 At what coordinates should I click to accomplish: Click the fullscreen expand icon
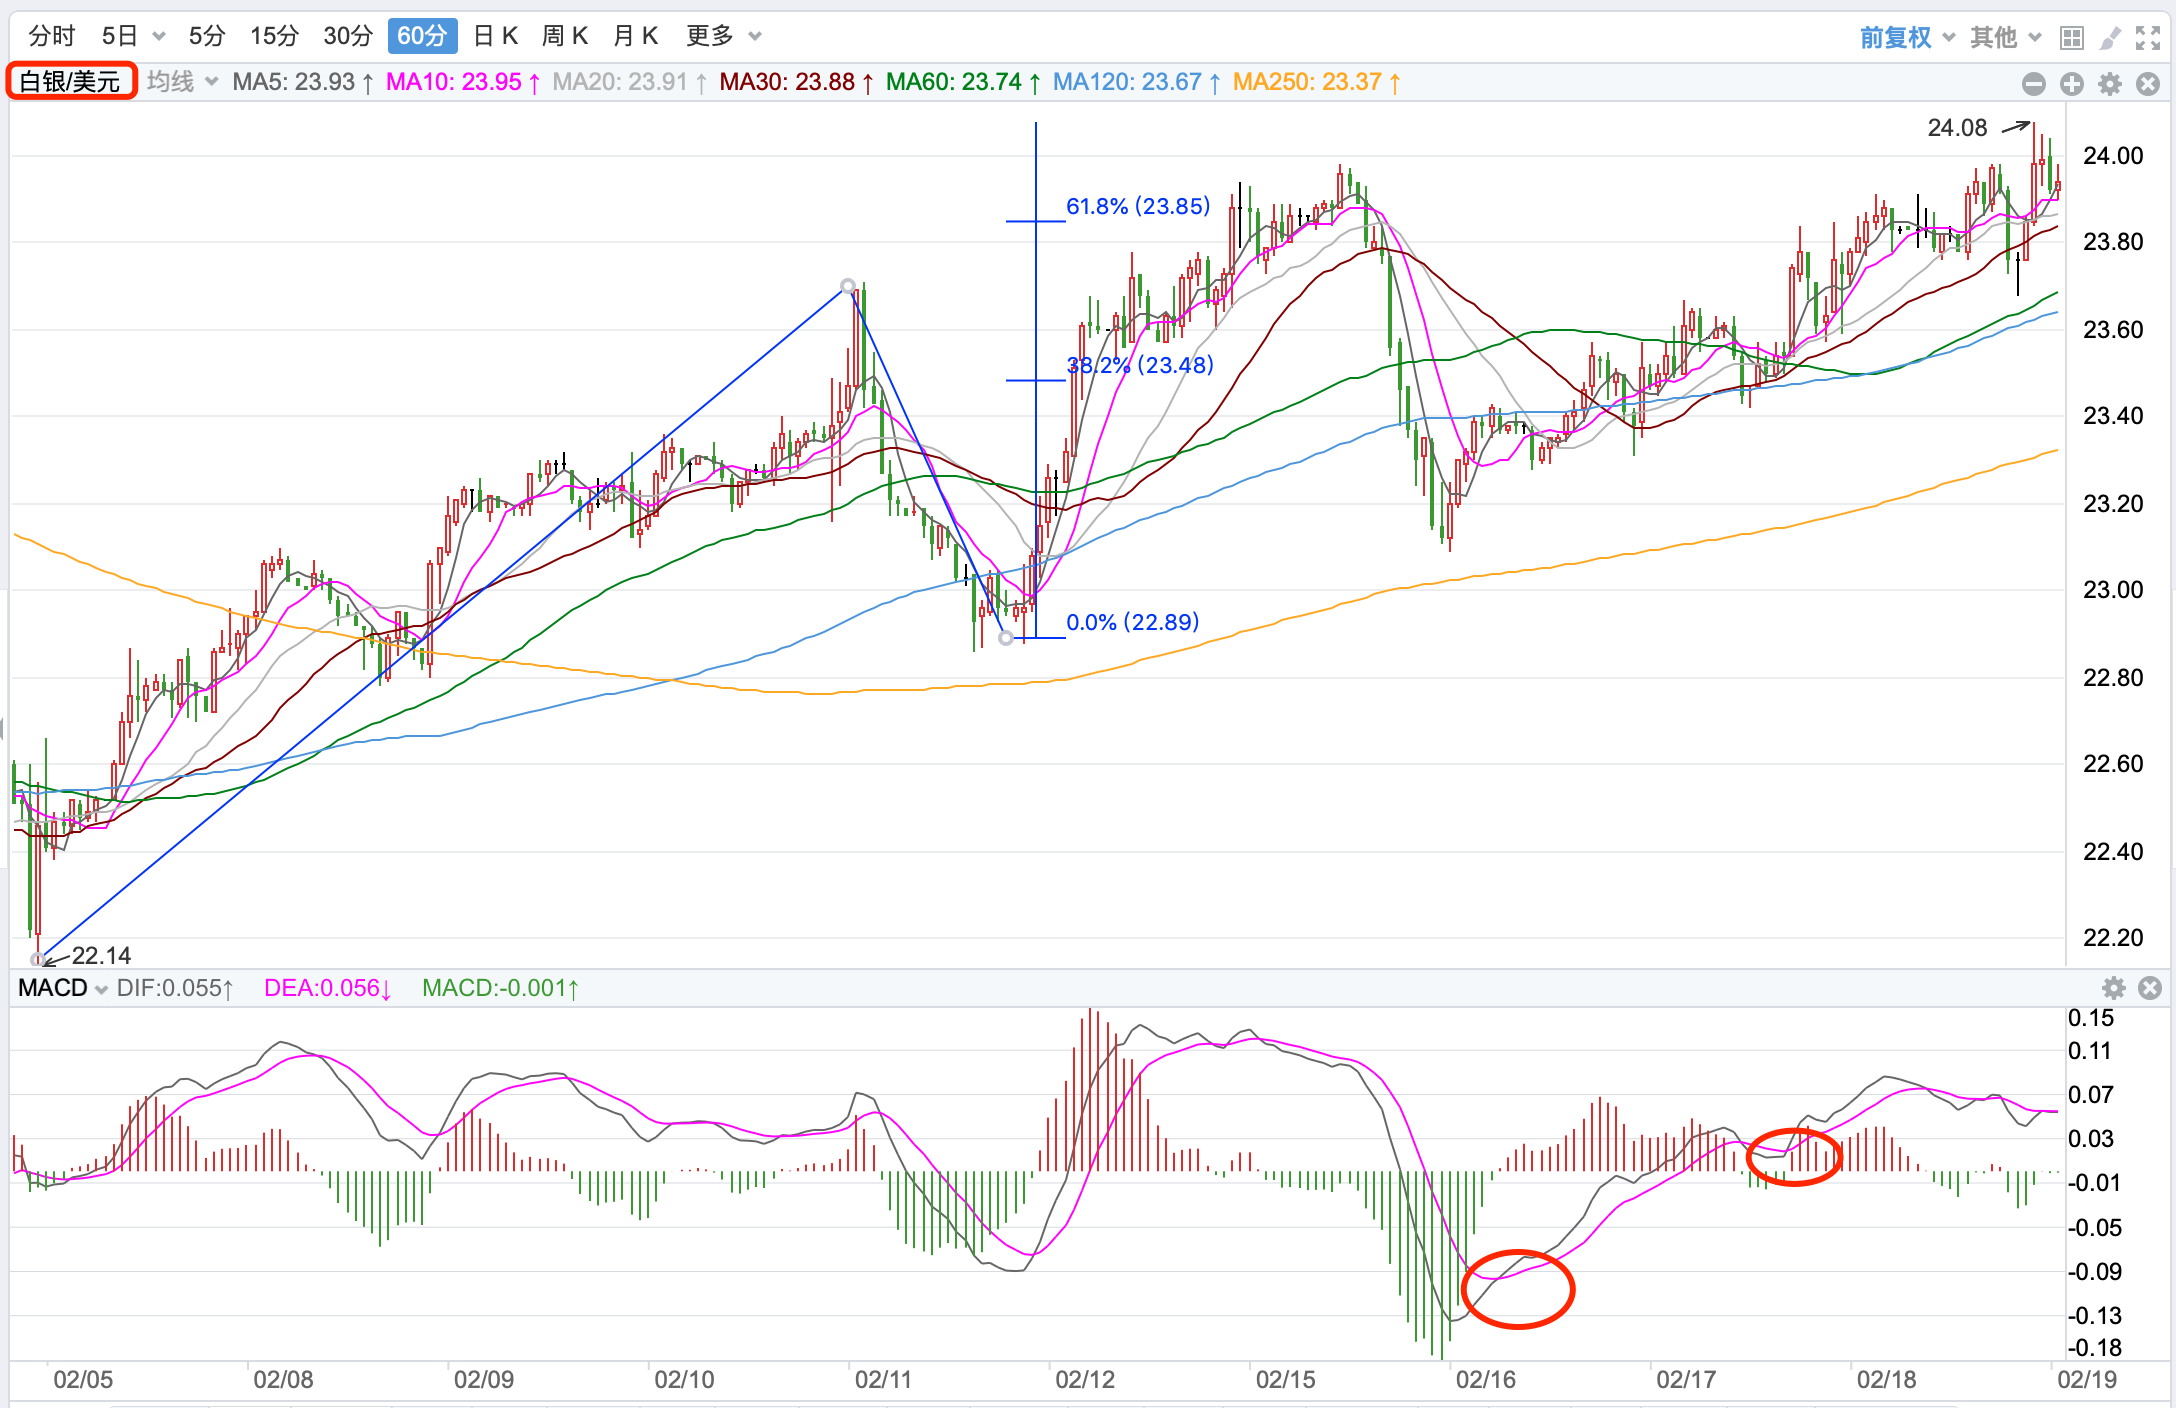[2147, 38]
